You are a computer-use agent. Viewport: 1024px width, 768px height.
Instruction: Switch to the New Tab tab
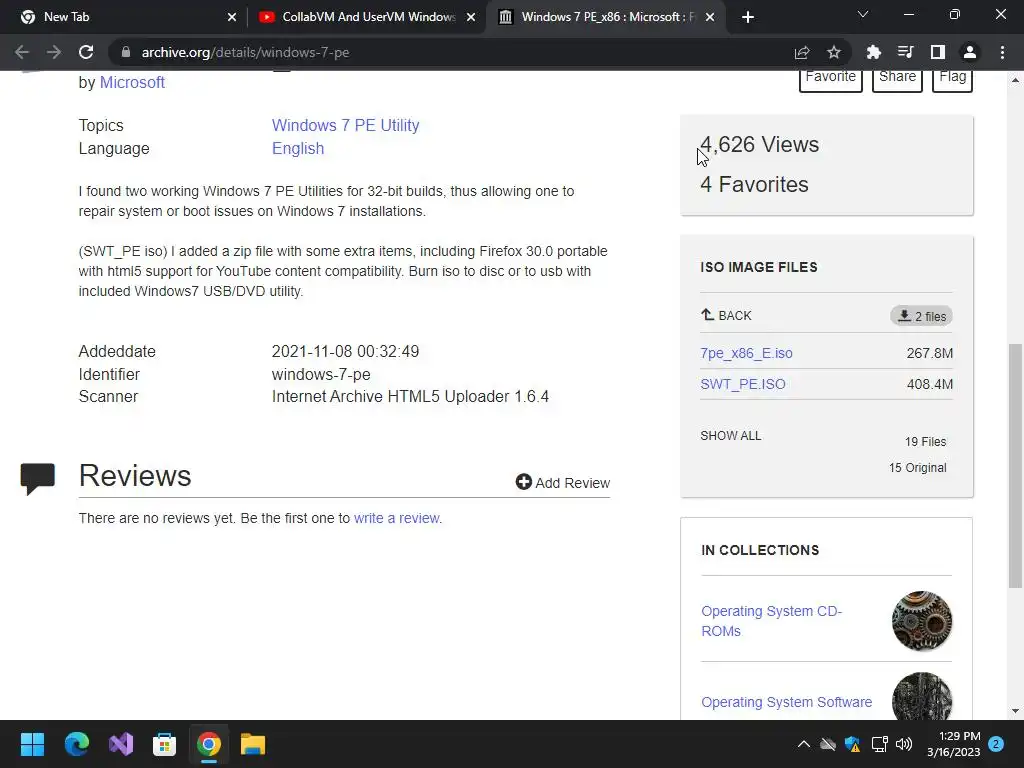point(124,17)
